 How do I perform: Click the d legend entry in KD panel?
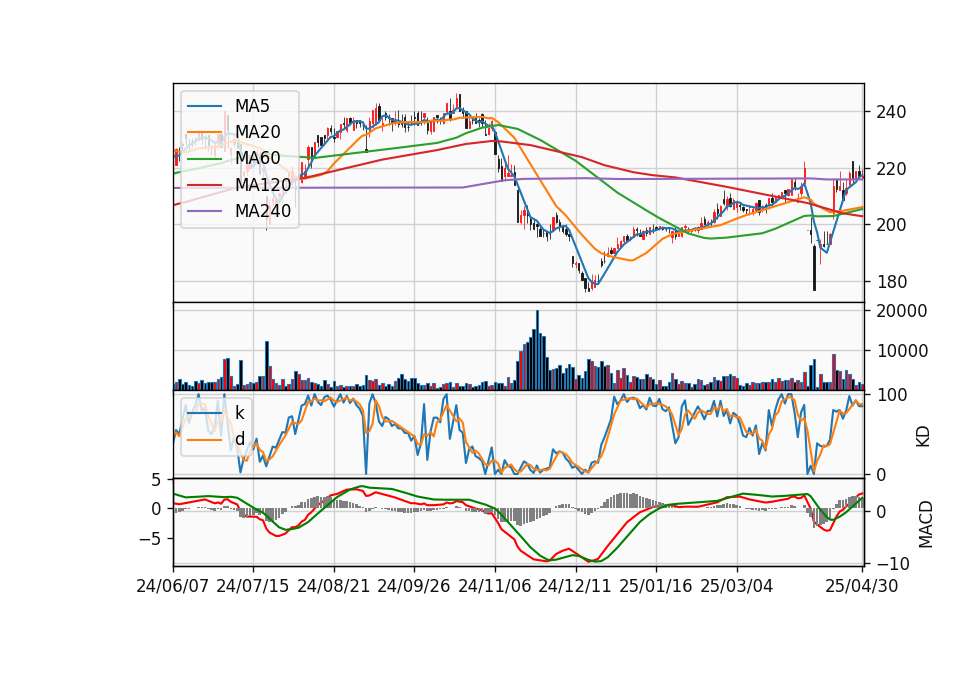pos(239,439)
